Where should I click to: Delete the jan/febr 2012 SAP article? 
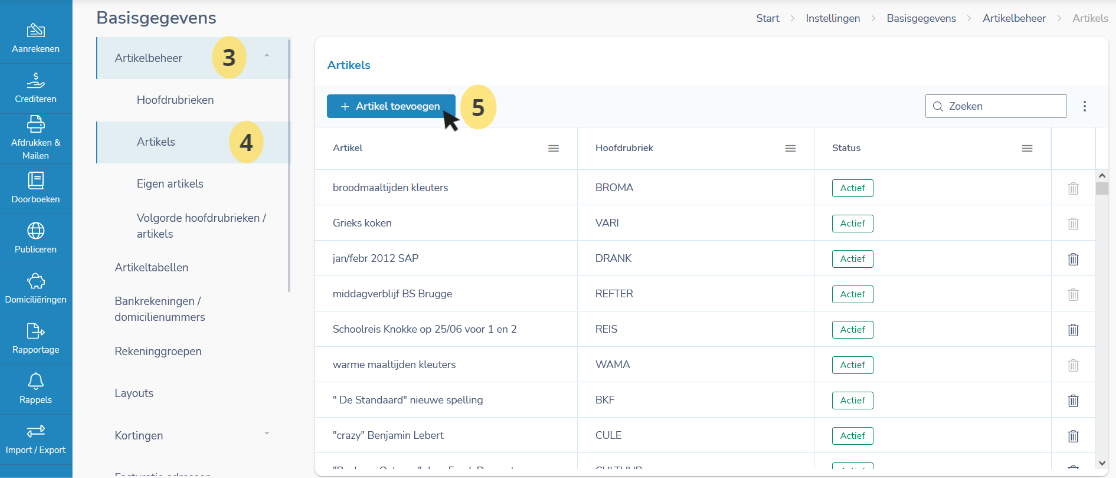pyautogui.click(x=1073, y=259)
